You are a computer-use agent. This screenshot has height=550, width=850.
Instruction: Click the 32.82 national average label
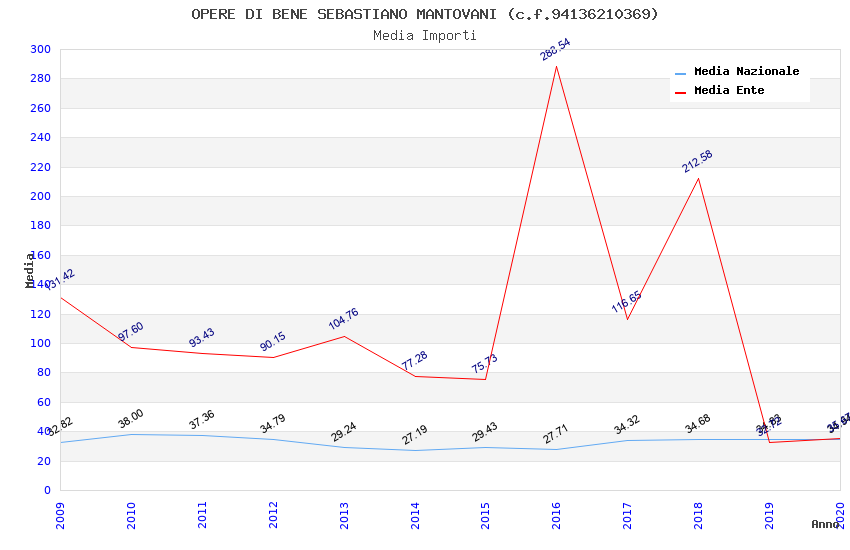point(60,427)
